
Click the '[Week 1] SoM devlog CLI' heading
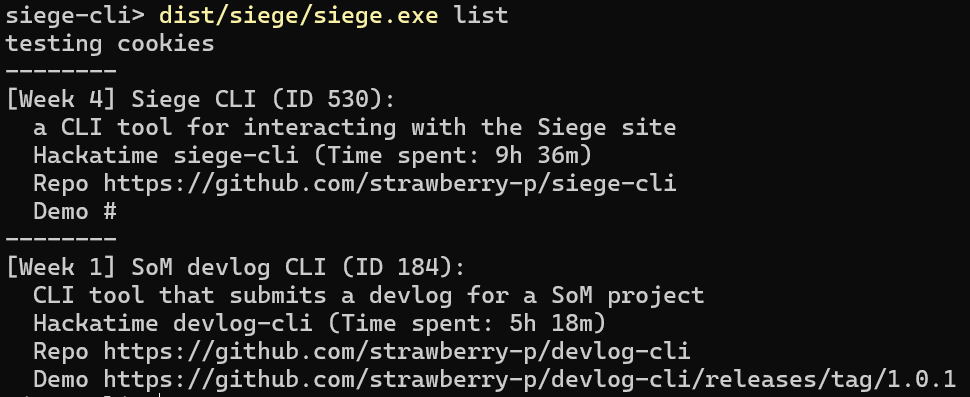click(x=166, y=267)
